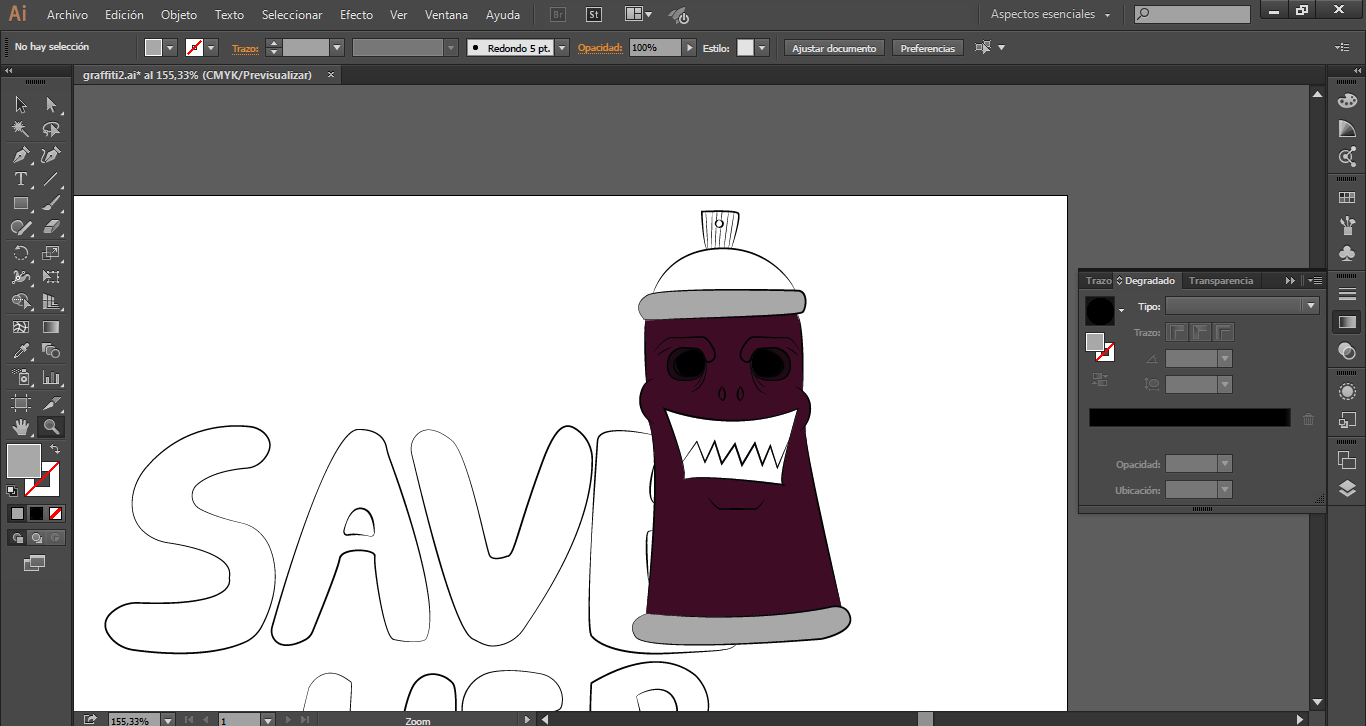1366x726 pixels.
Task: Click the Eraser tool
Action: (51, 228)
